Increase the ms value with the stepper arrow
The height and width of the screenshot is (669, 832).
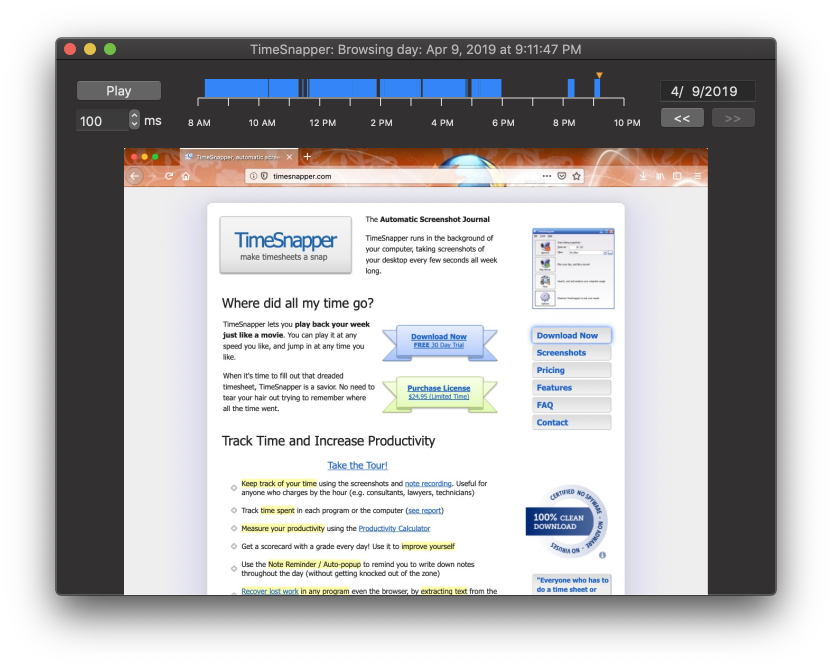click(133, 116)
